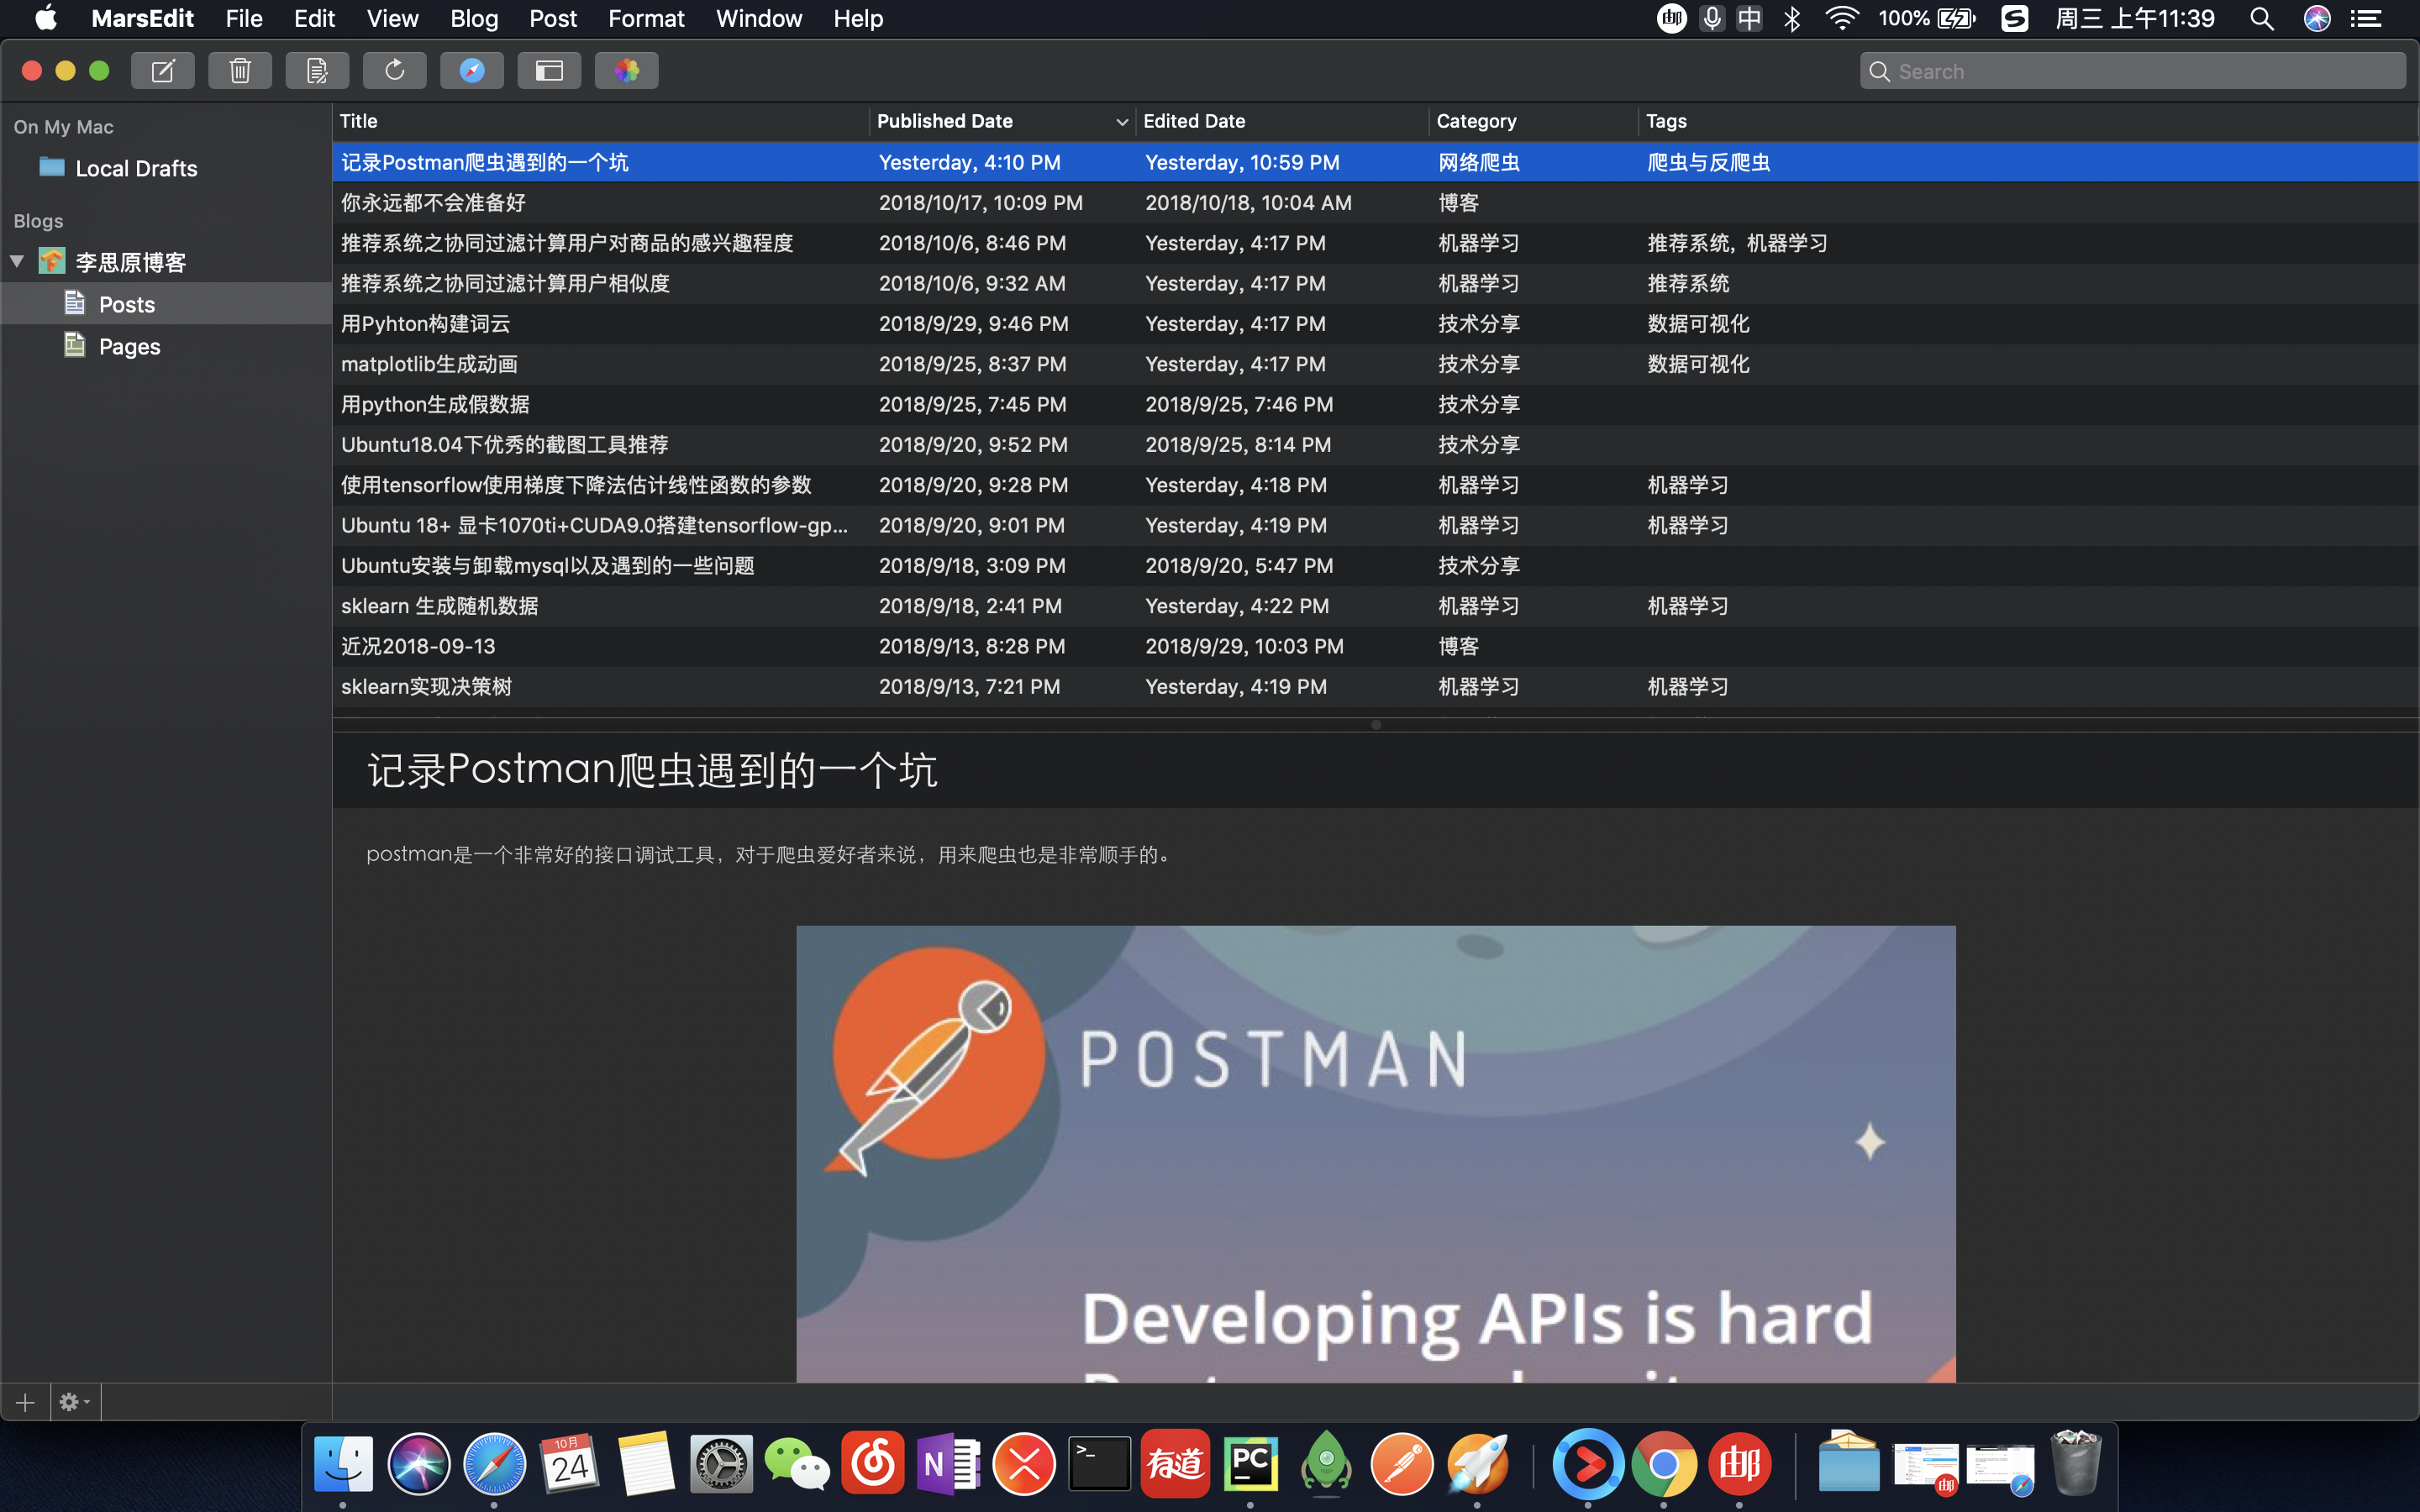Open the edit post document icon
Image resolution: width=2420 pixels, height=1512 pixels.
[x=317, y=71]
